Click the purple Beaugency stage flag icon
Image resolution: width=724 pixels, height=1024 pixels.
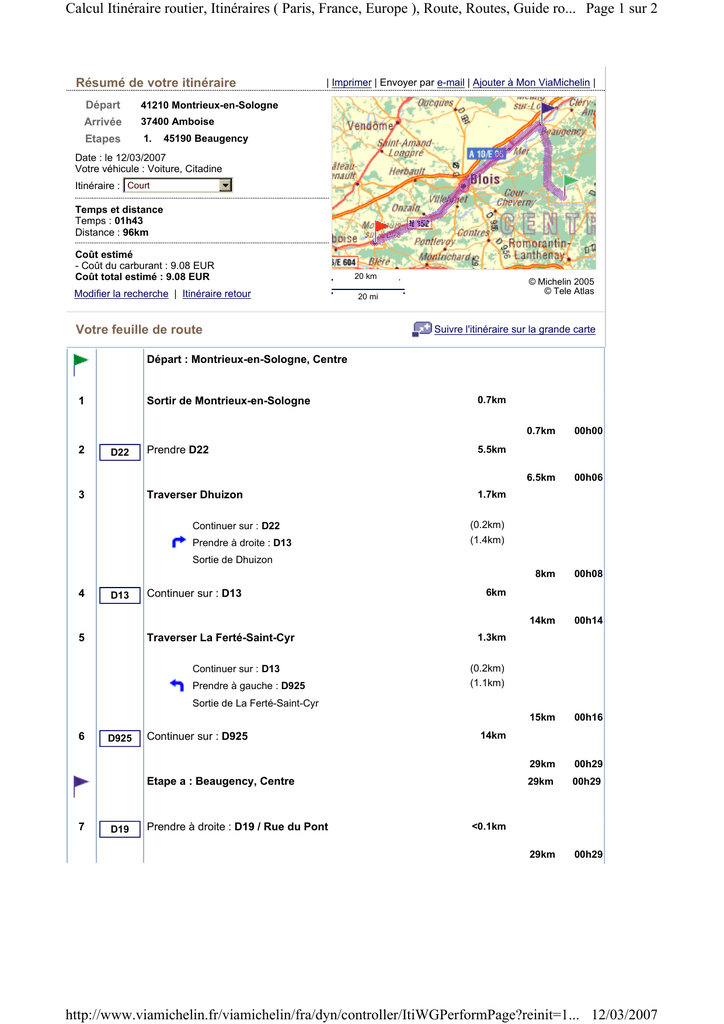[x=81, y=786]
